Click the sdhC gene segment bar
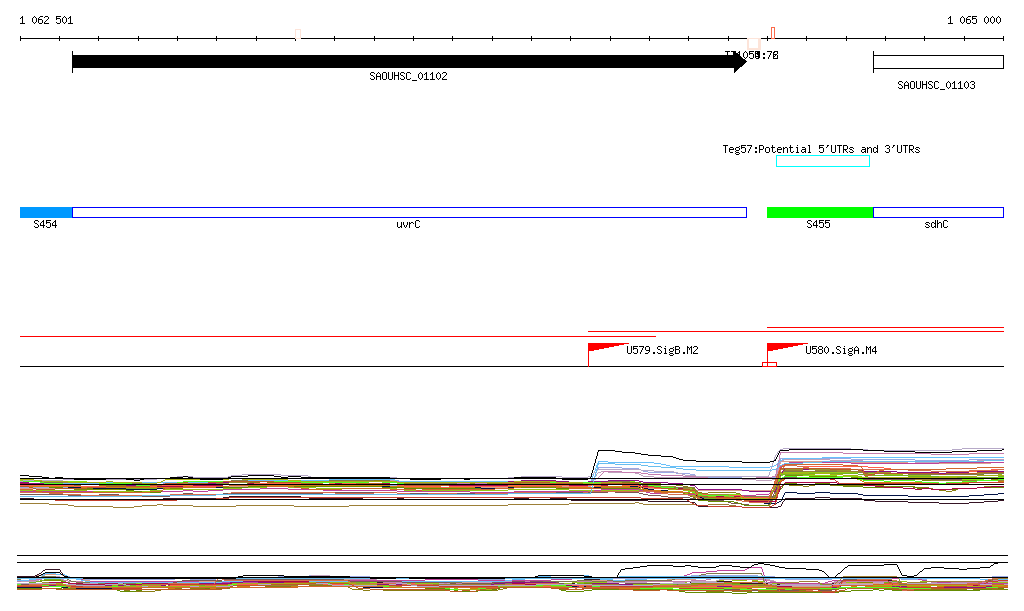This screenshot has width=1024, height=611. 937,212
